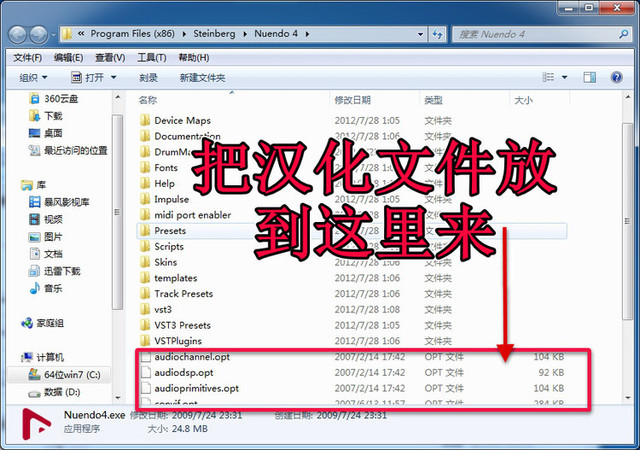This screenshot has height=450, width=640.
Task: Select the 桌面 desktop shortcut in sidebar
Action: (x=52, y=133)
